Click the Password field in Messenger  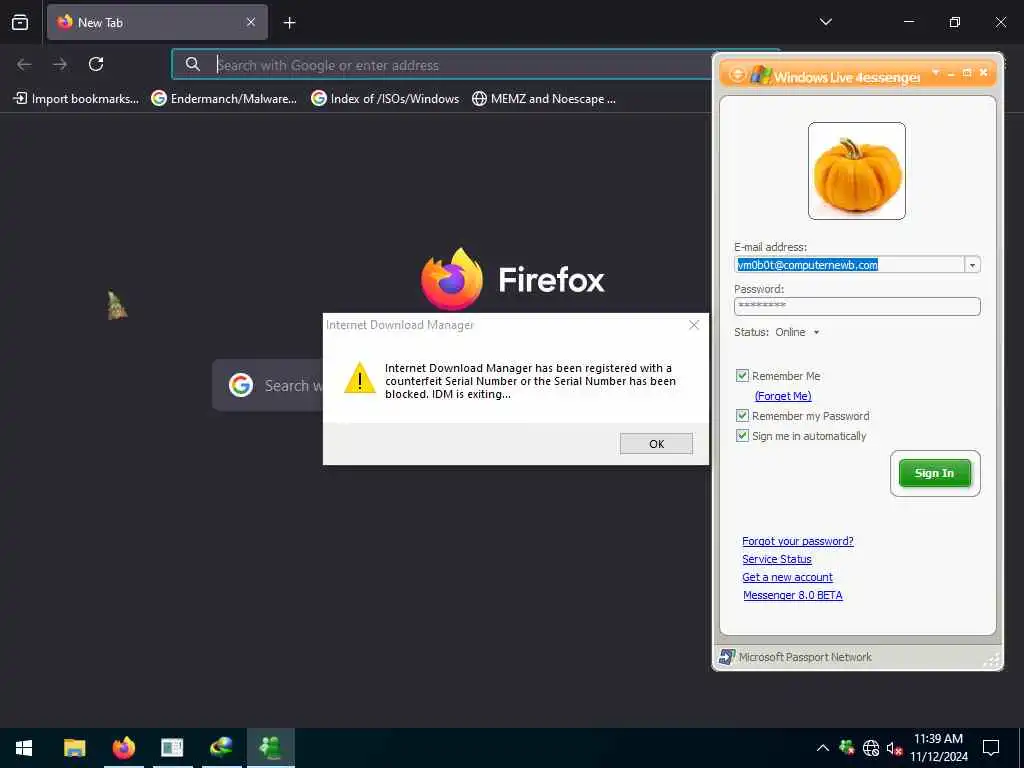click(857, 306)
